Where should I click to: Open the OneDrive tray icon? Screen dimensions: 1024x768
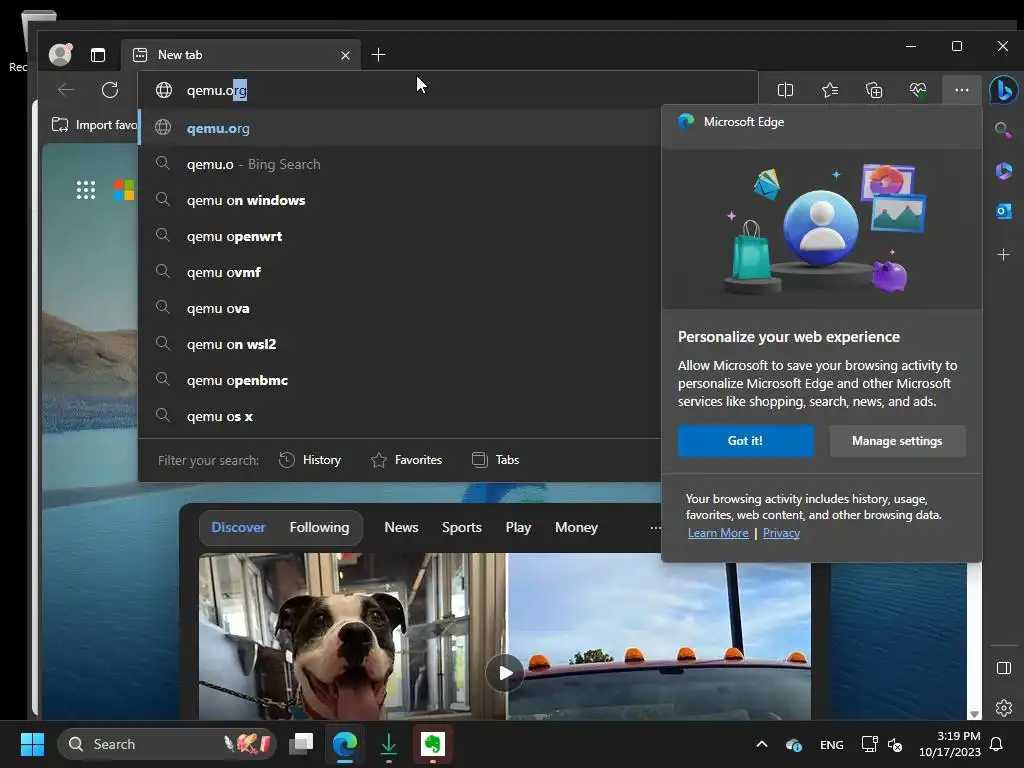[x=794, y=744]
